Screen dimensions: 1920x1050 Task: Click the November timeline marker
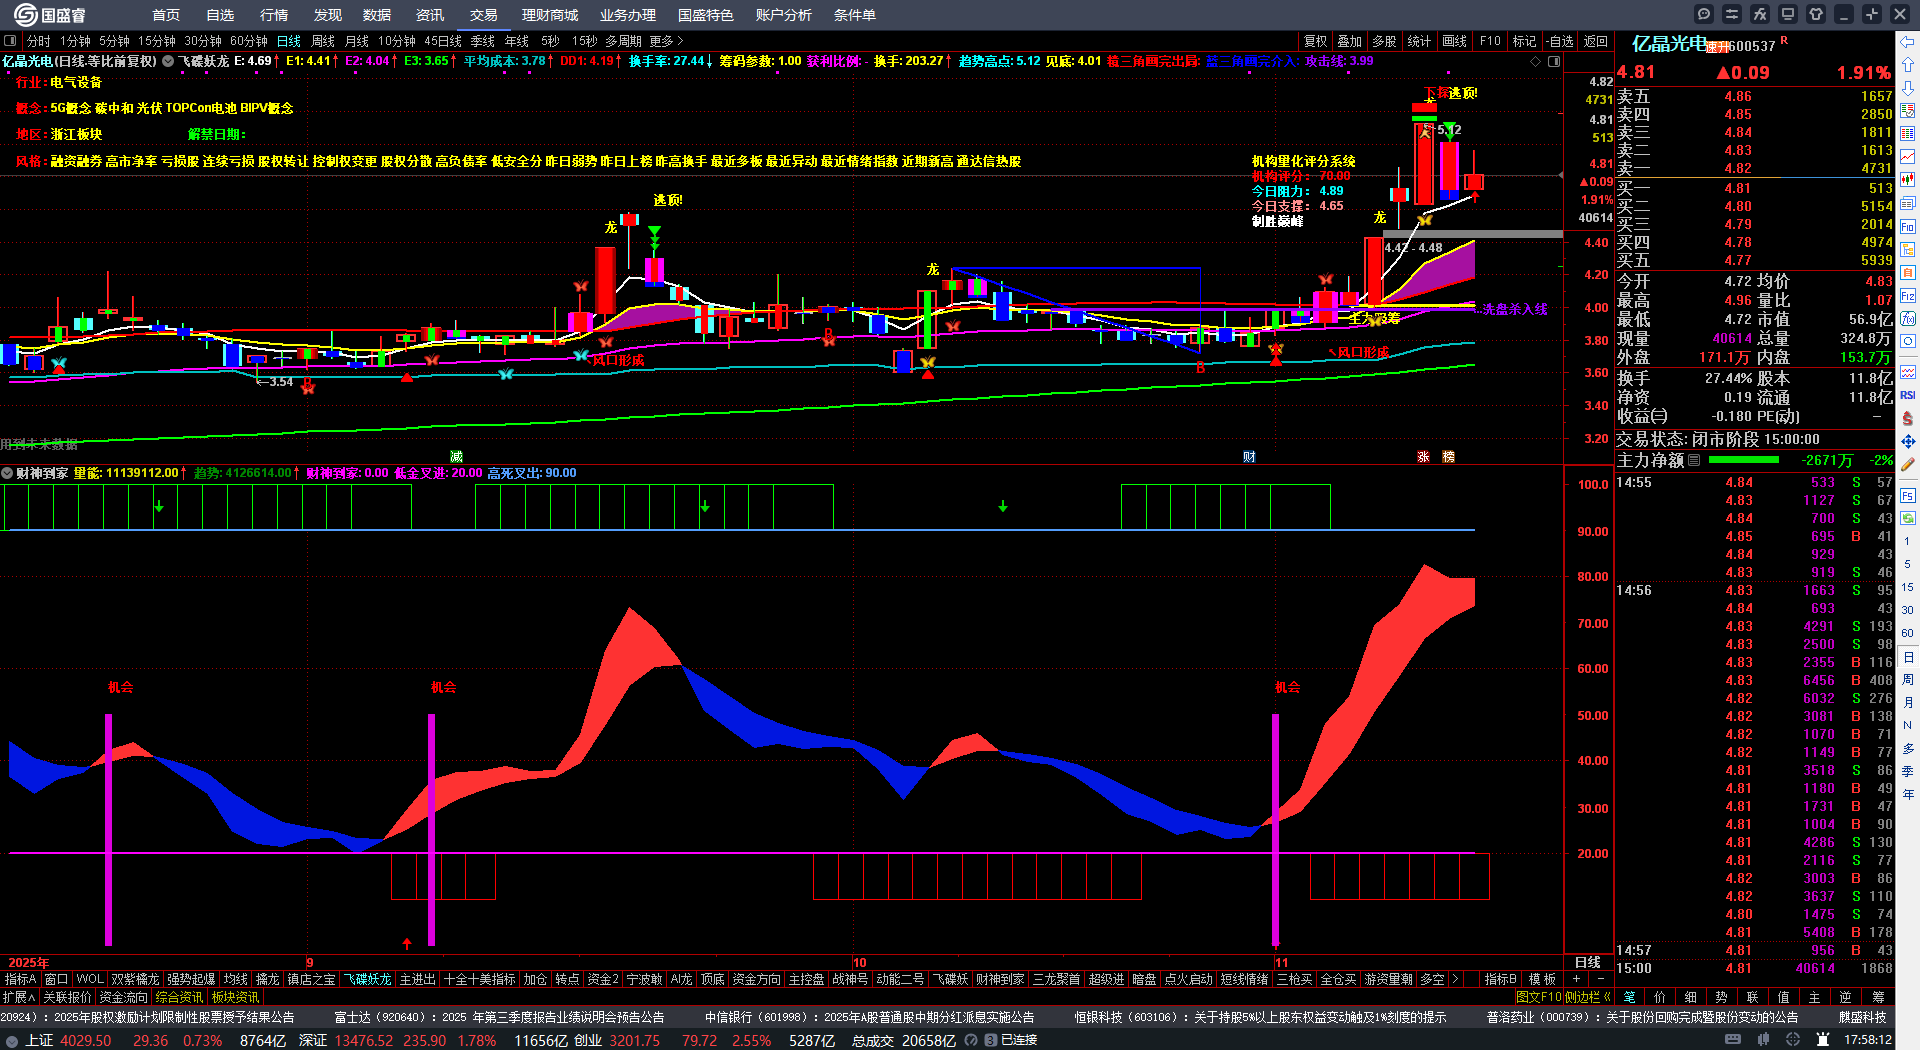point(1281,962)
